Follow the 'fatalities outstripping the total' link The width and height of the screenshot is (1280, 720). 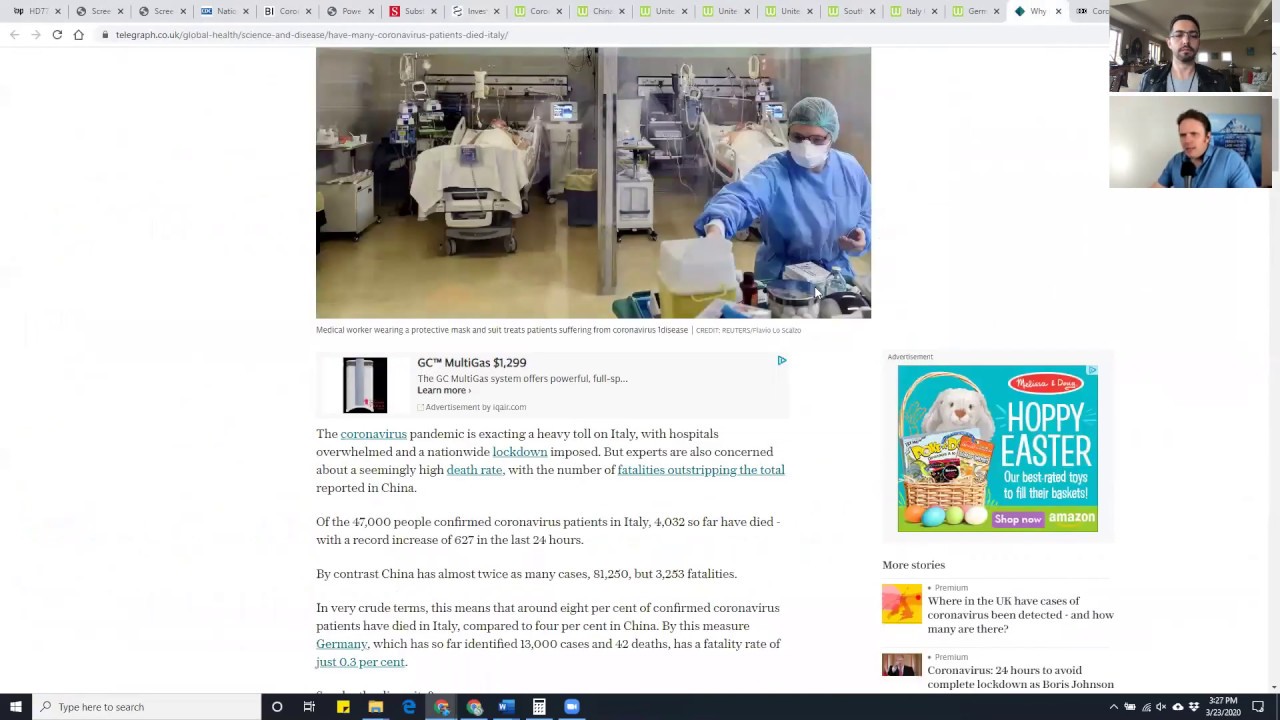pos(700,470)
